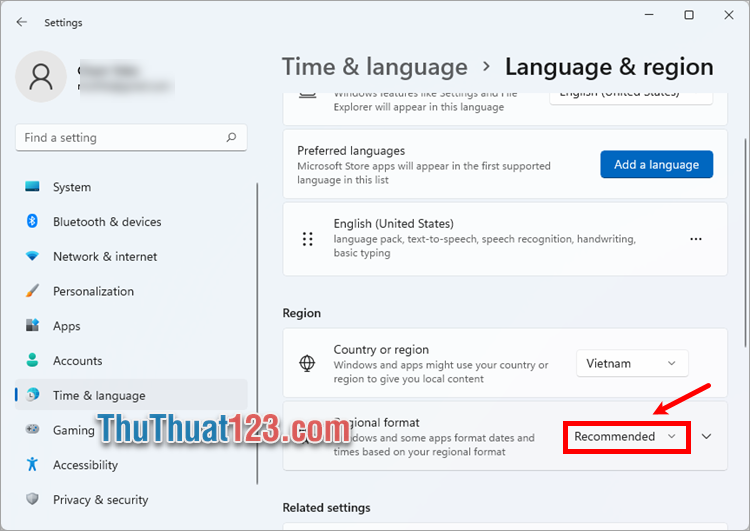Click the Privacy shield icon
Screen dimensions: 750x531
coord(32,499)
